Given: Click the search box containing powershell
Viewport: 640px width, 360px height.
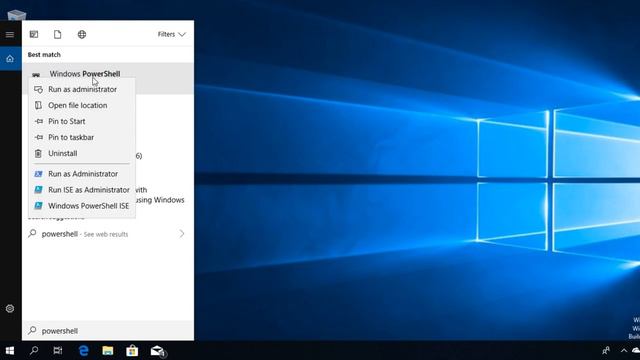Looking at the screenshot, I should click(108, 331).
